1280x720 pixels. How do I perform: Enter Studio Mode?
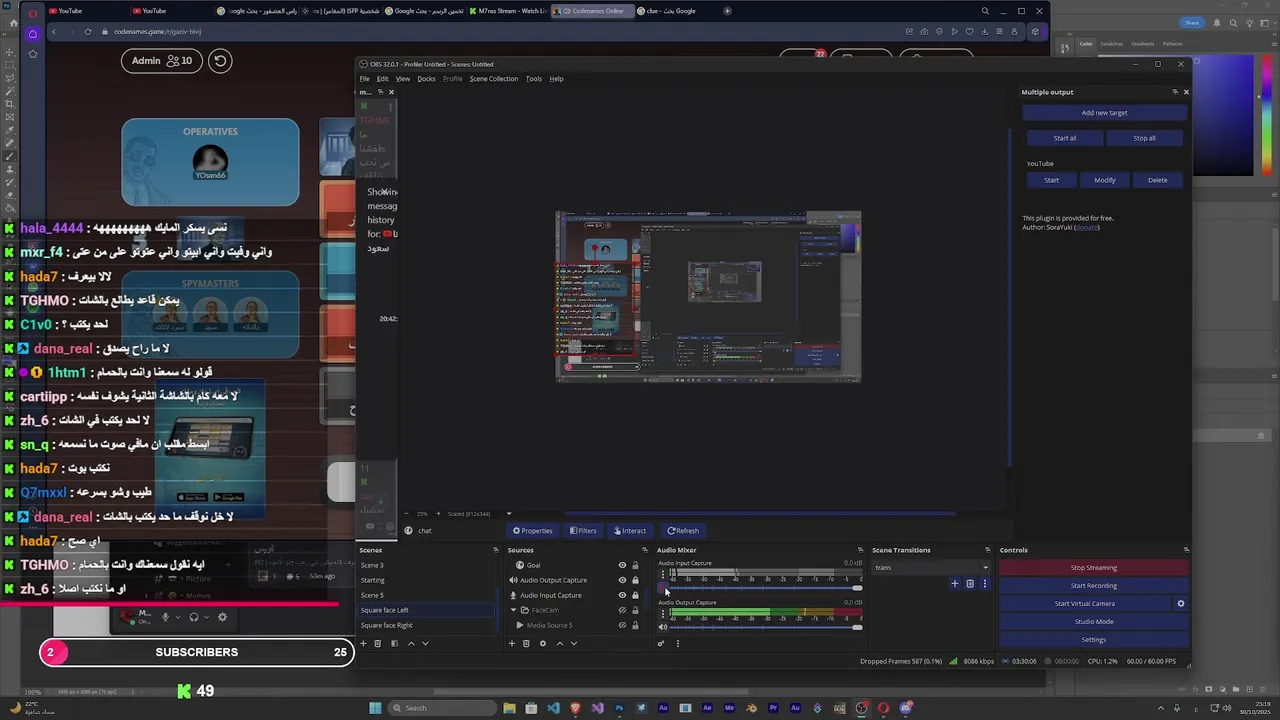click(x=1093, y=622)
